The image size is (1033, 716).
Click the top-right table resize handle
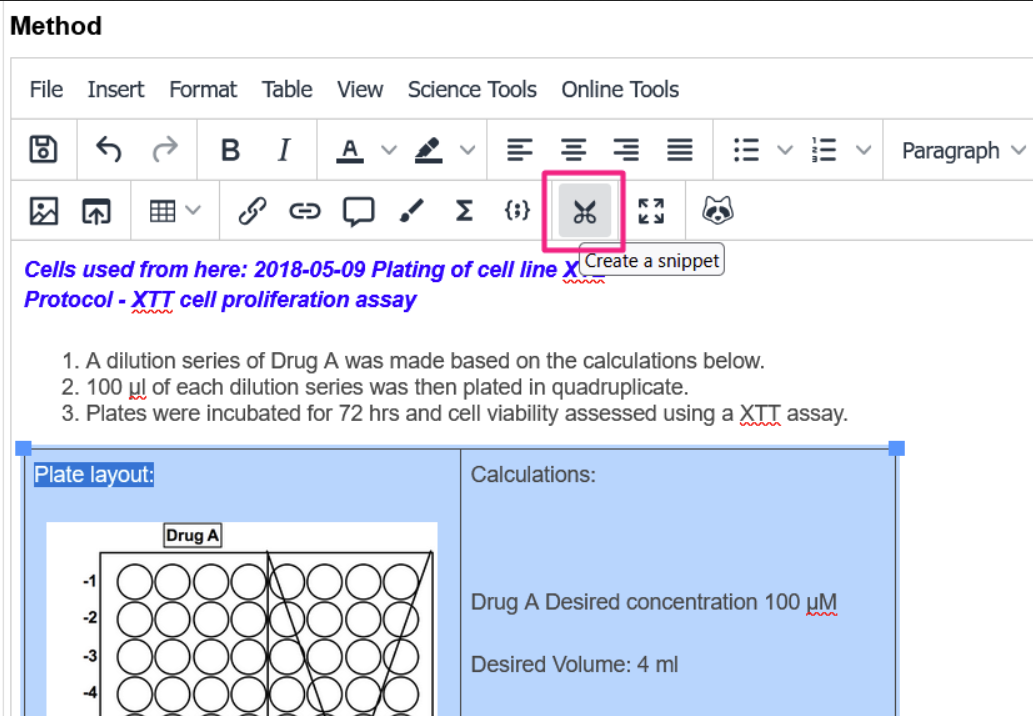tap(896, 449)
